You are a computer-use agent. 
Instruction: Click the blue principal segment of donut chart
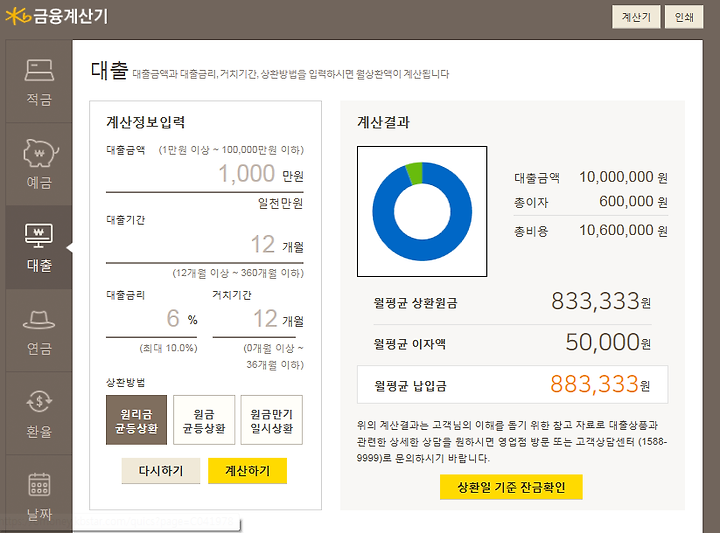422,248
